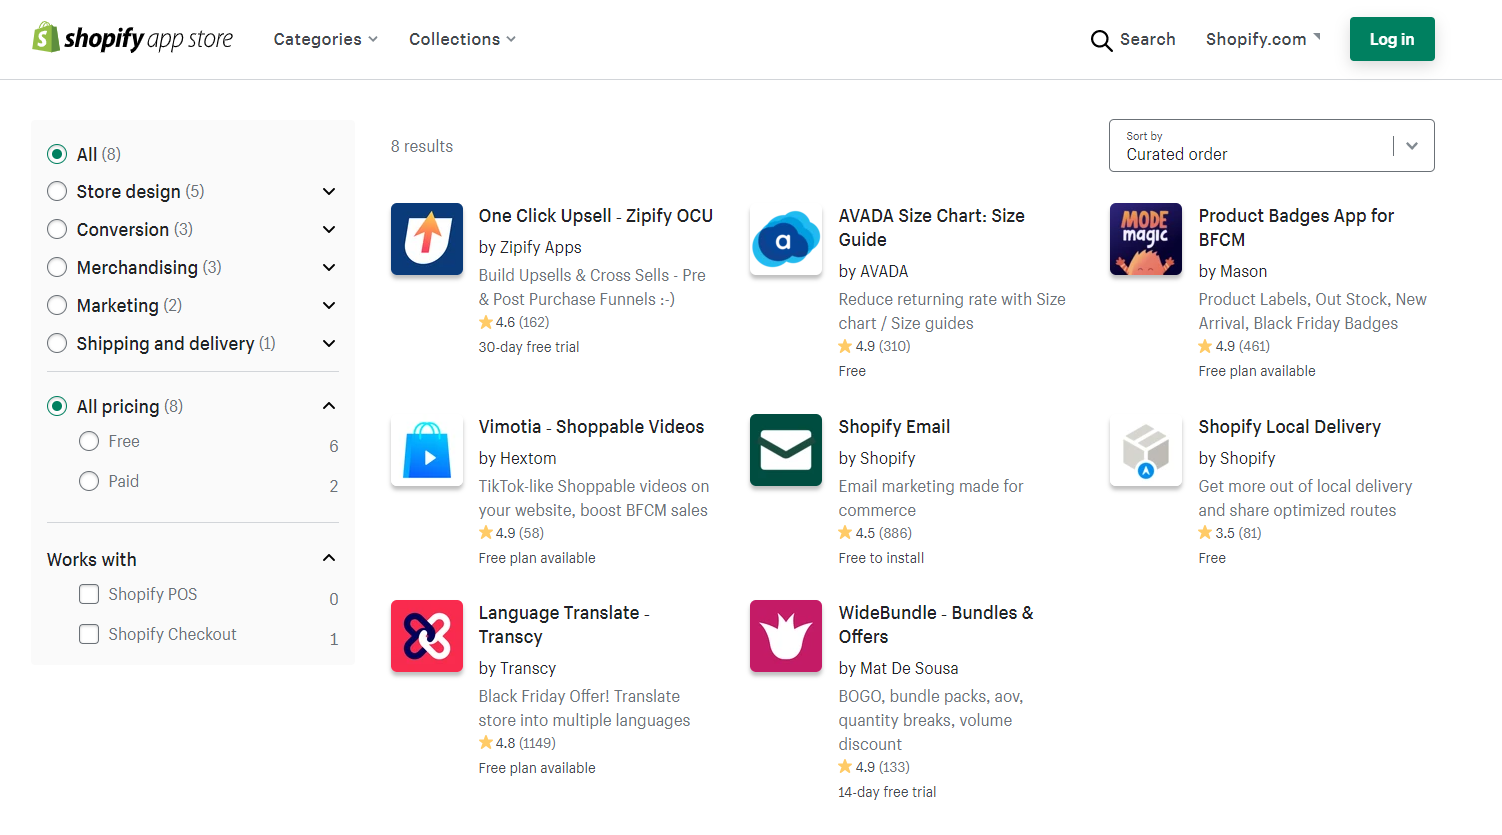This screenshot has width=1502, height=835.
Task: Open WideBundle app icon
Action: click(786, 636)
